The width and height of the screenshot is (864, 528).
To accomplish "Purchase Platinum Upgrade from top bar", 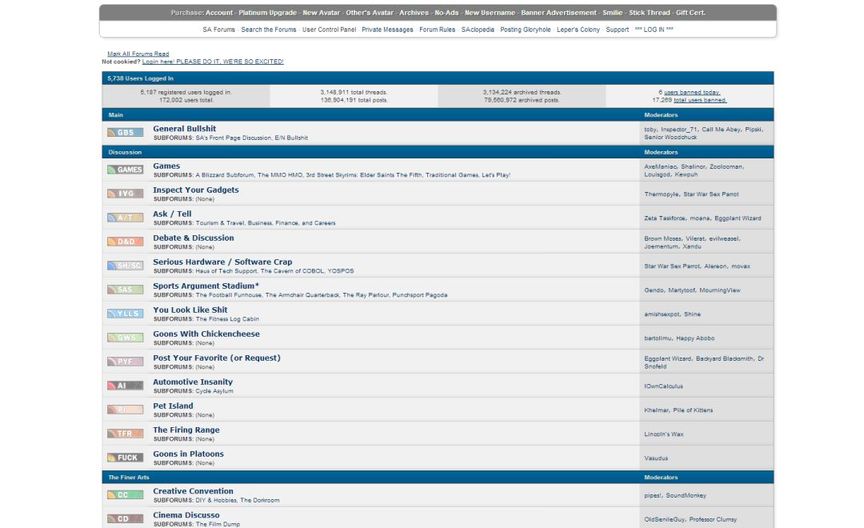I will 267,13.
